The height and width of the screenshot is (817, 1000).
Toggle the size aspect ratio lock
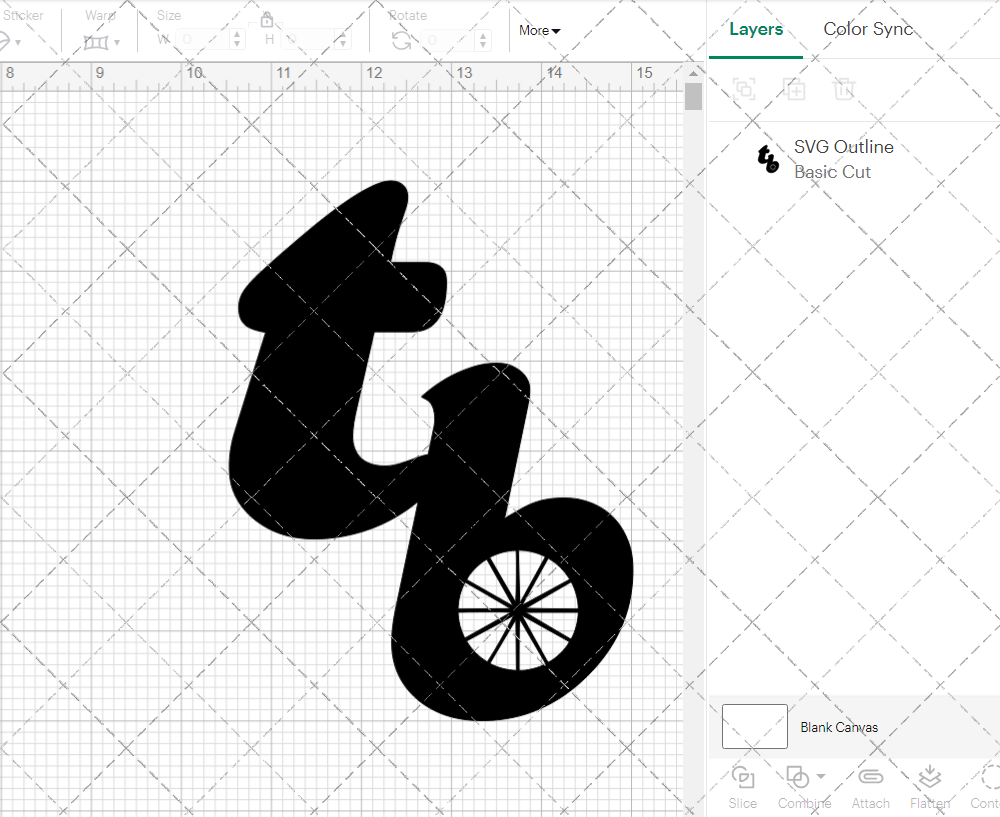click(x=267, y=20)
